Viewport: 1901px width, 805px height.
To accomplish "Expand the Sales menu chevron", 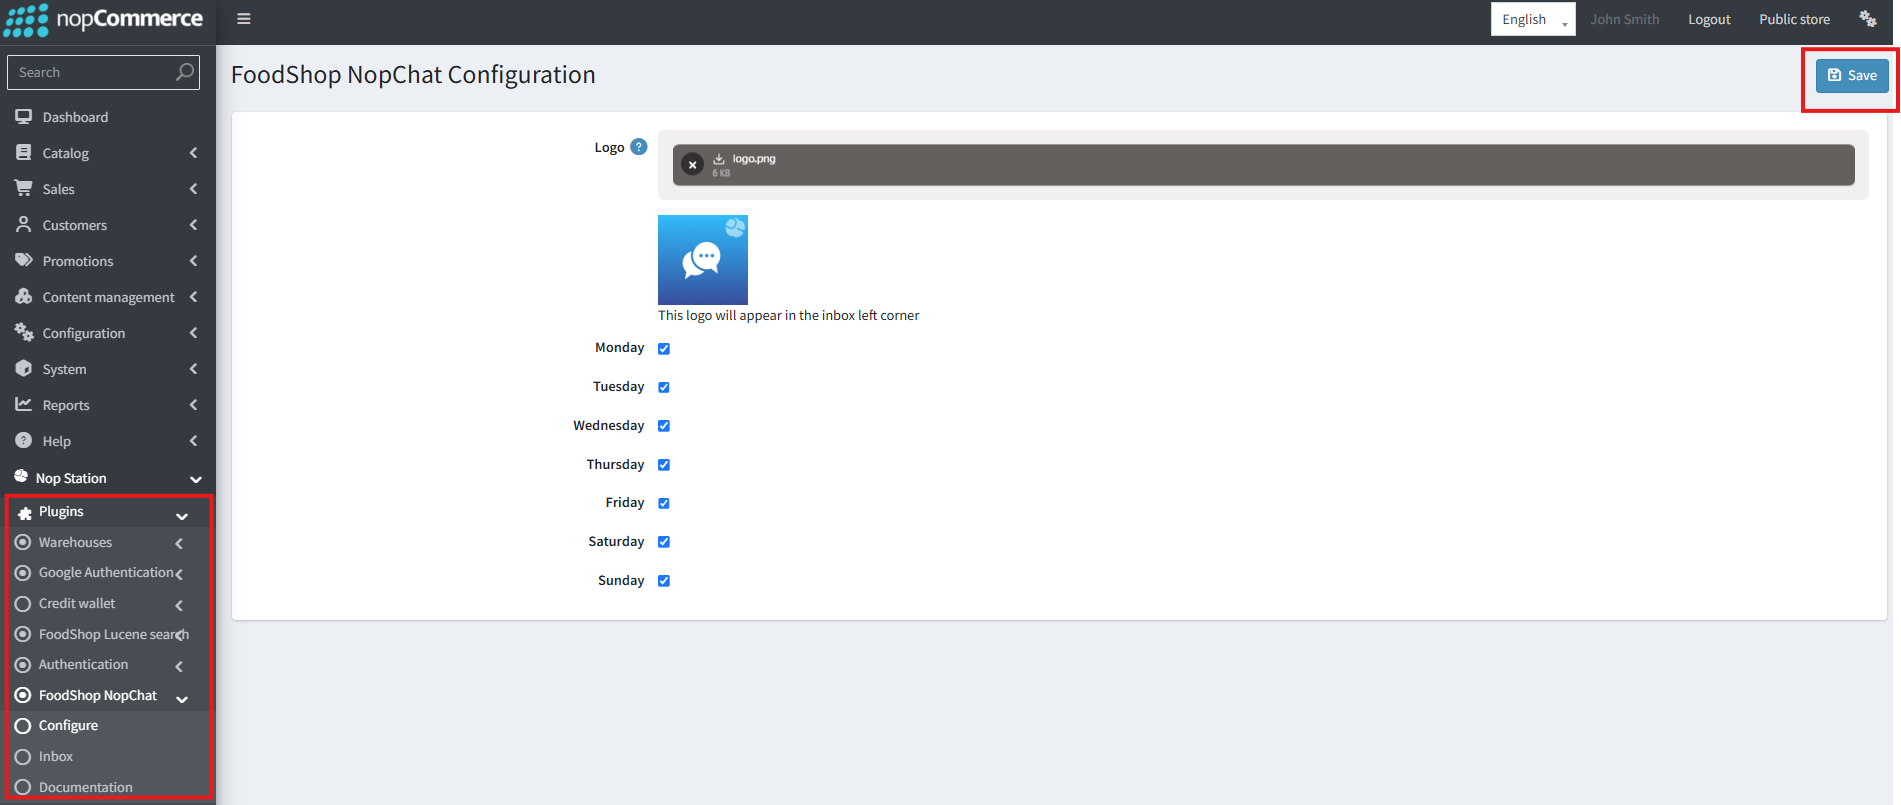I will (193, 189).
